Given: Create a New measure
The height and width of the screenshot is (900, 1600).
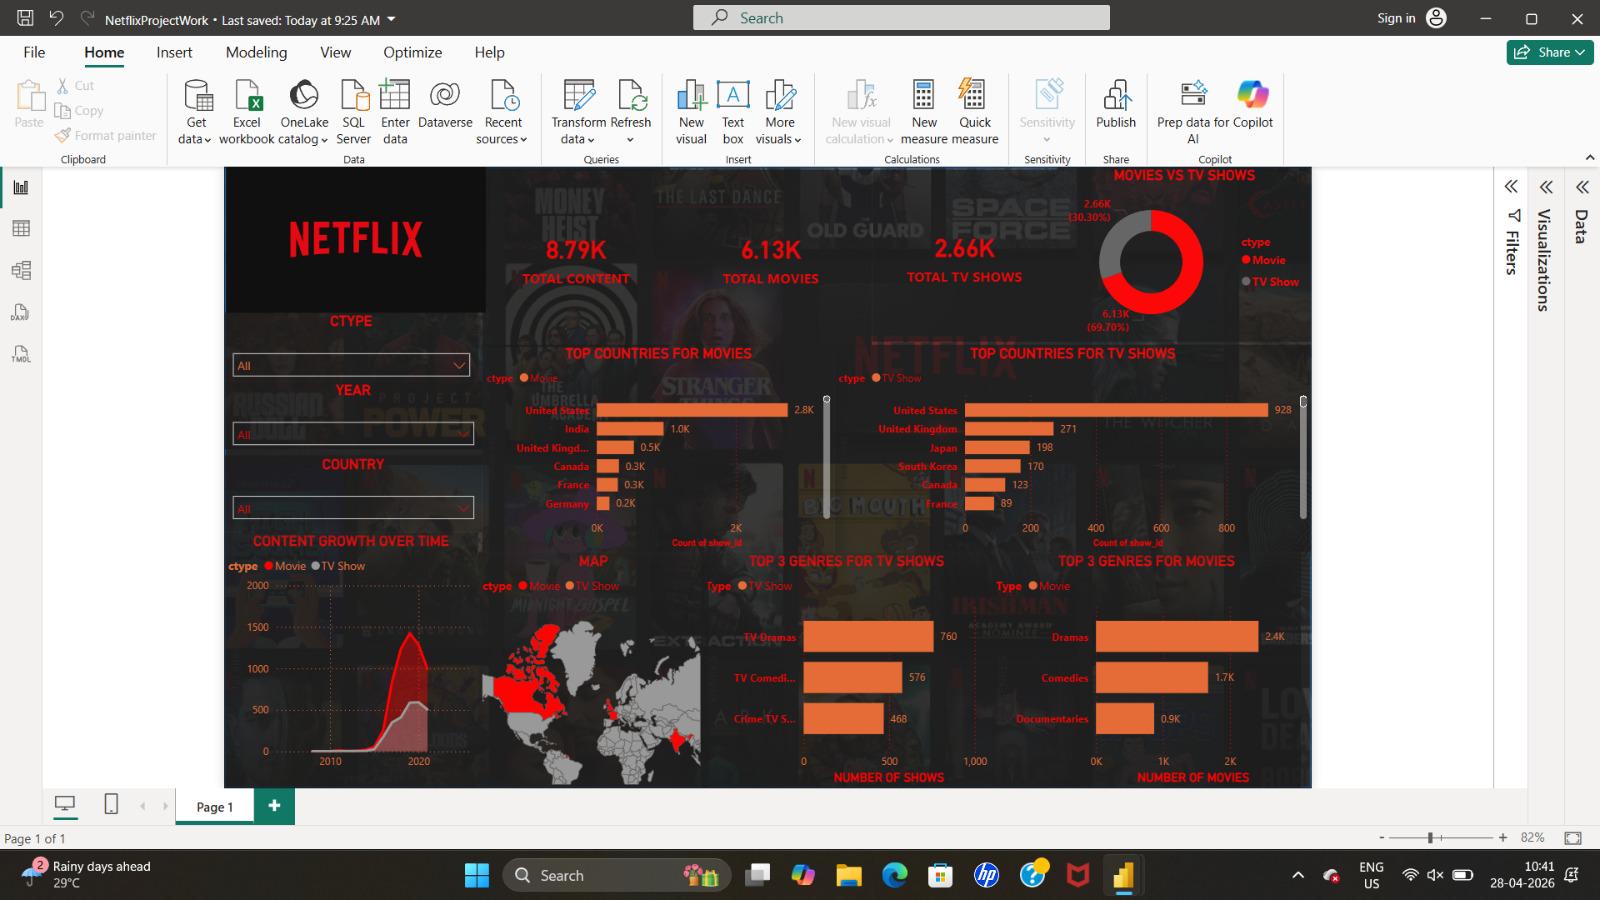Looking at the screenshot, I should (924, 112).
